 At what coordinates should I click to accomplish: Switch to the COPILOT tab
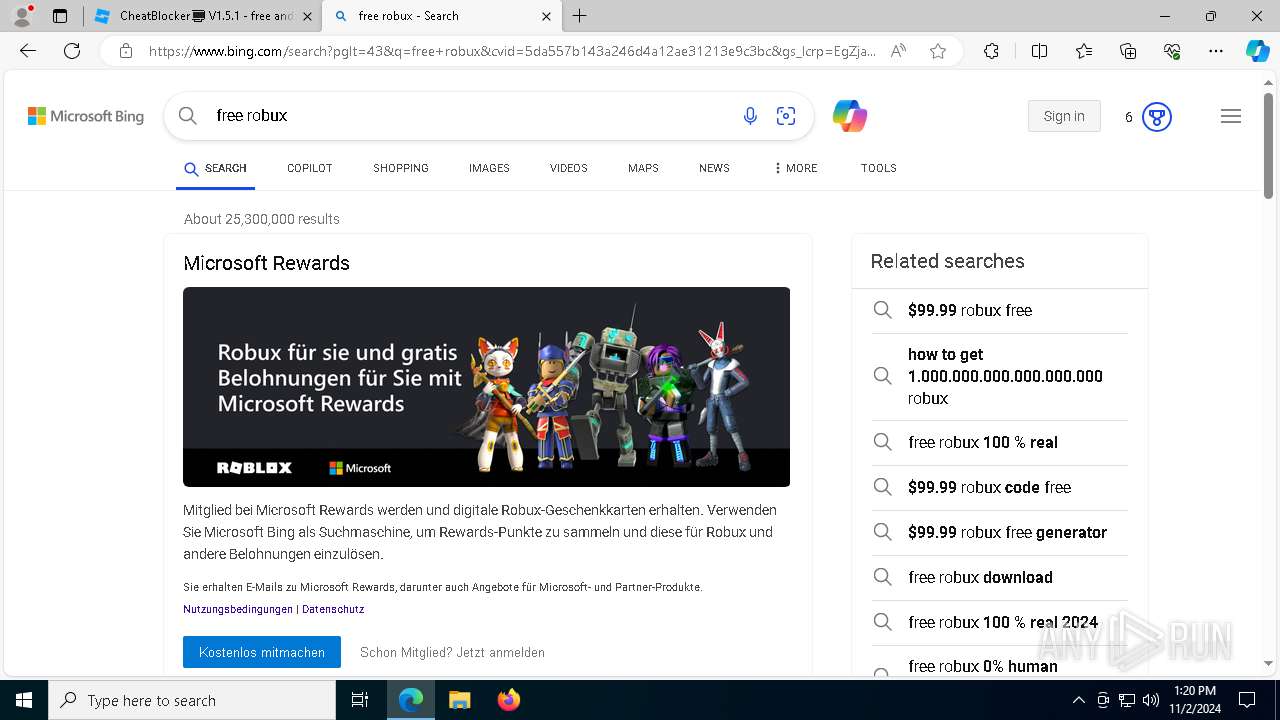pos(310,168)
